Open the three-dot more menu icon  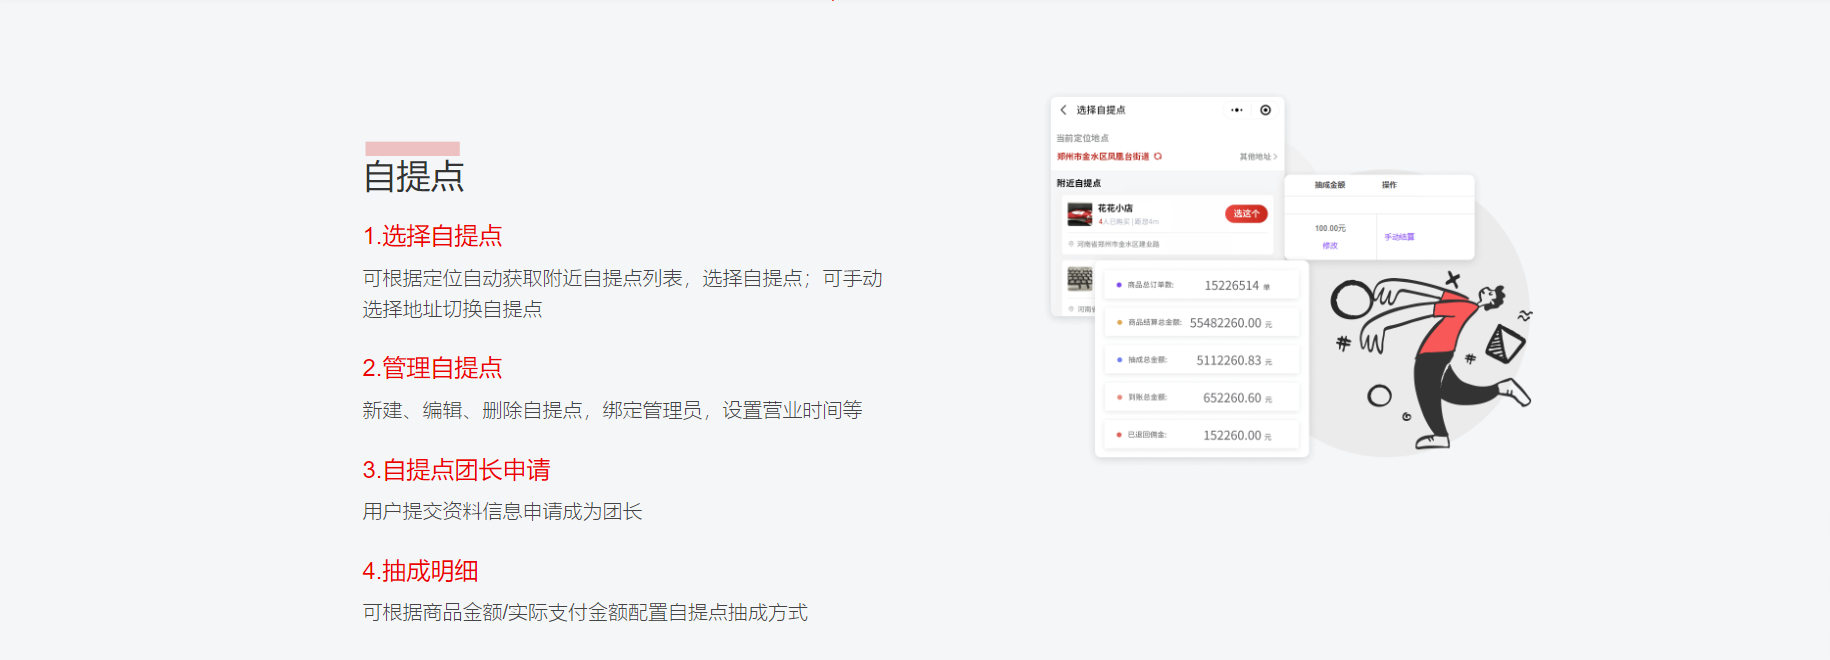tap(1237, 110)
